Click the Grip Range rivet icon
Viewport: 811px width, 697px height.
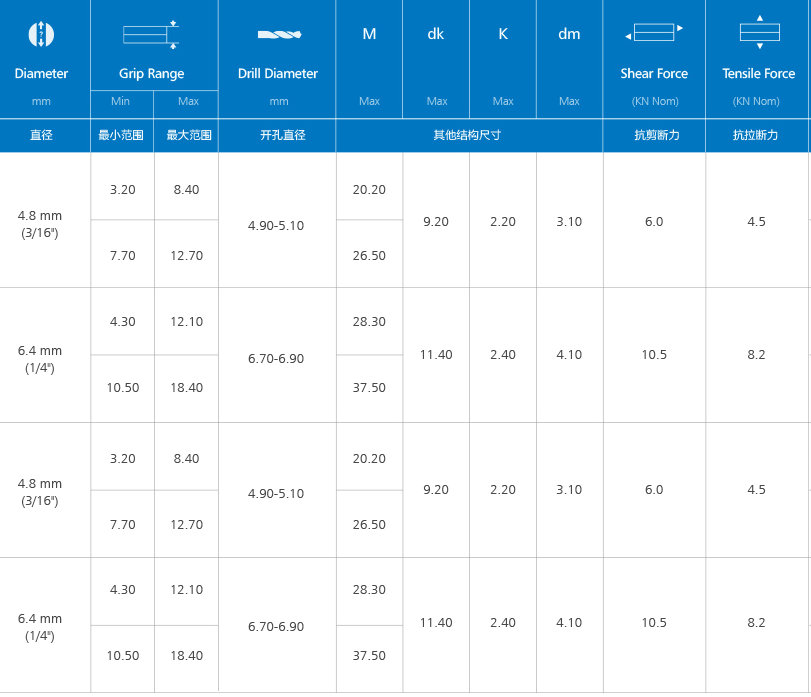pyautogui.click(x=151, y=34)
